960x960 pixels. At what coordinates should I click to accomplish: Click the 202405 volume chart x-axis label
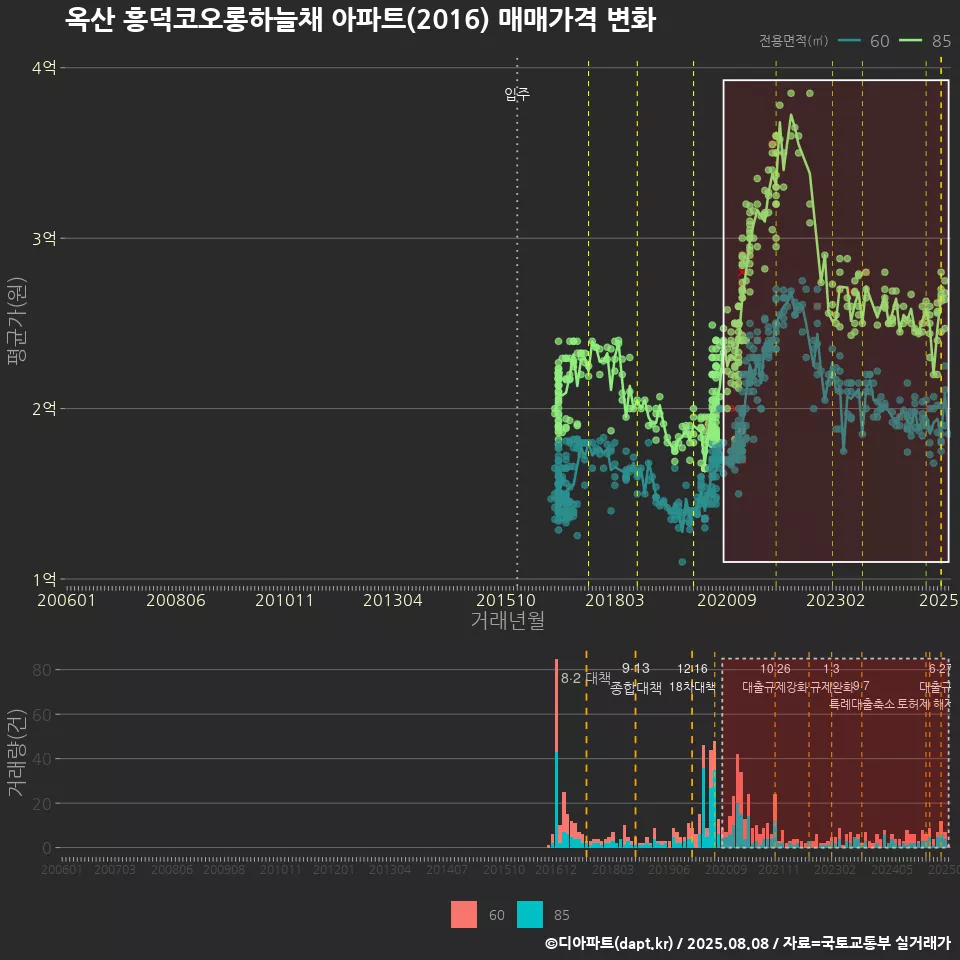tap(891, 869)
